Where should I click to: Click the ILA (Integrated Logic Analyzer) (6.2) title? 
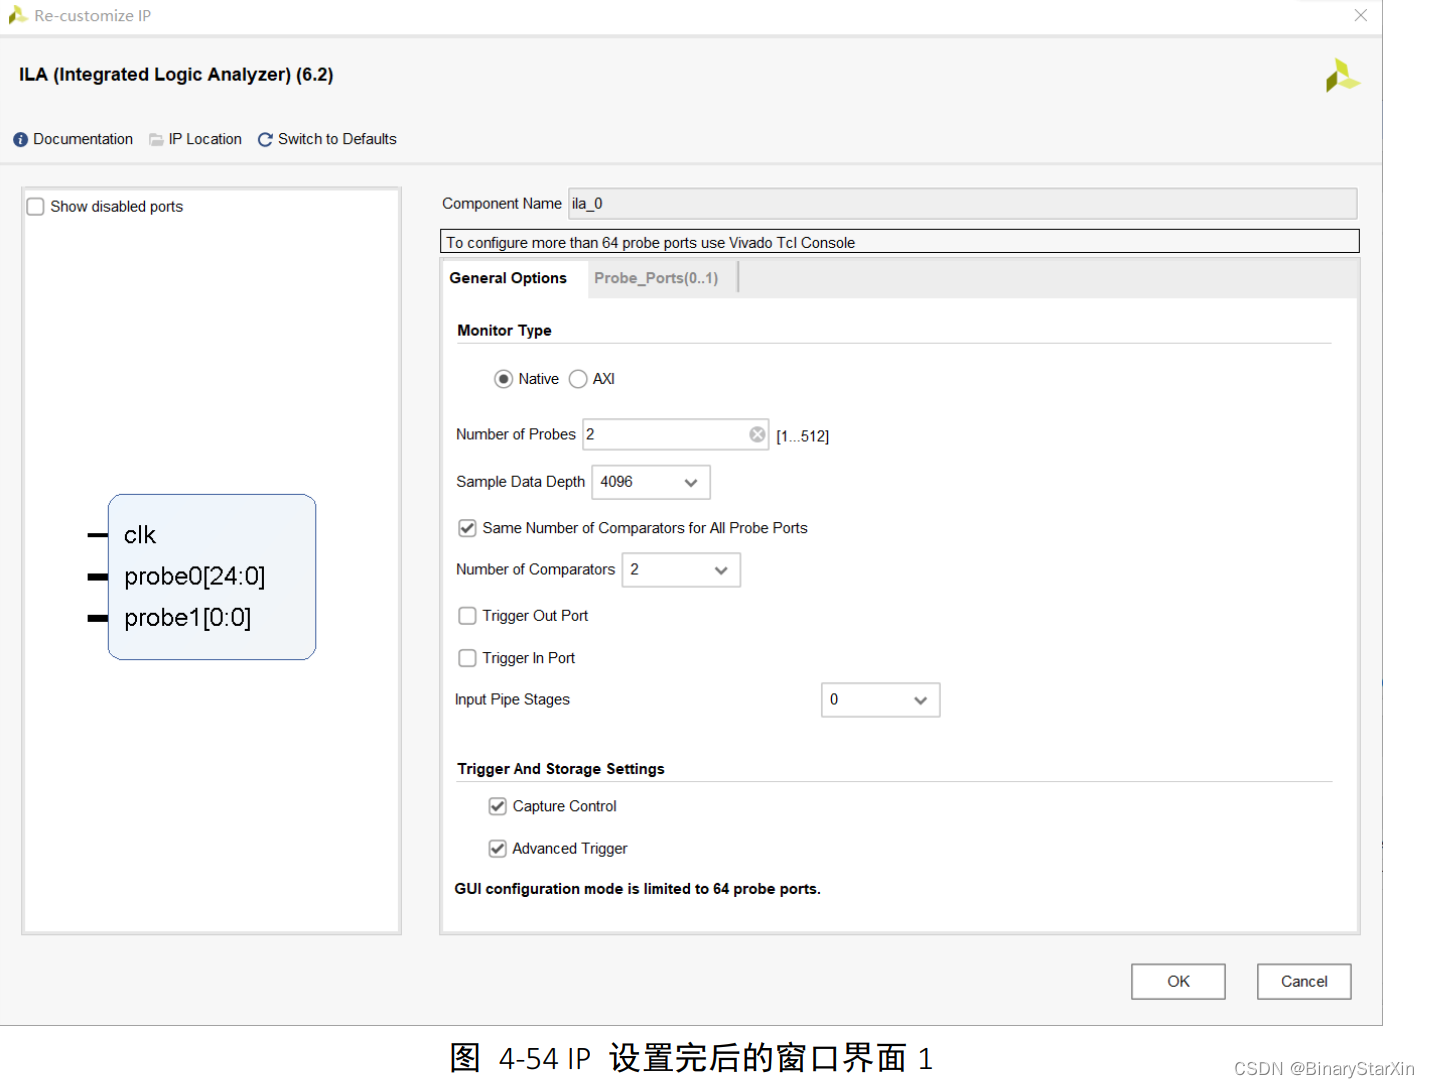(176, 75)
